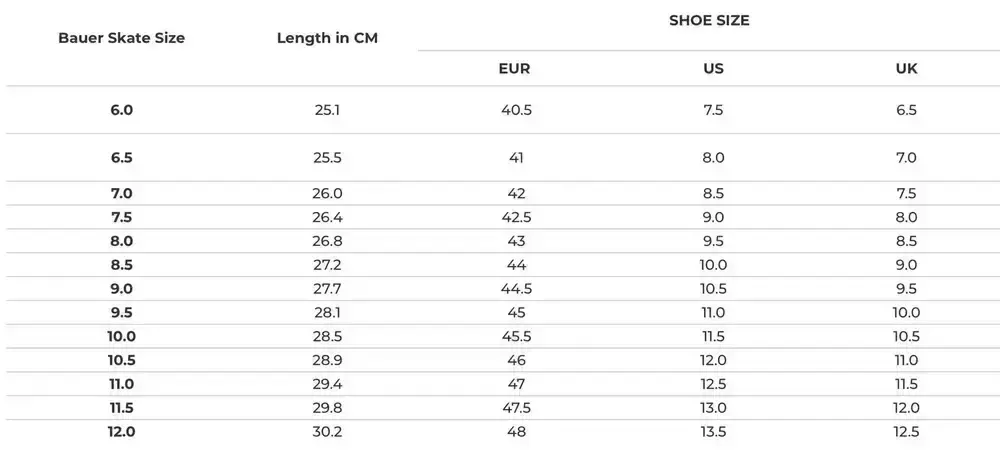This screenshot has width=1000, height=451.
Task: Select the 28.9 length cell
Action: [x=327, y=360]
